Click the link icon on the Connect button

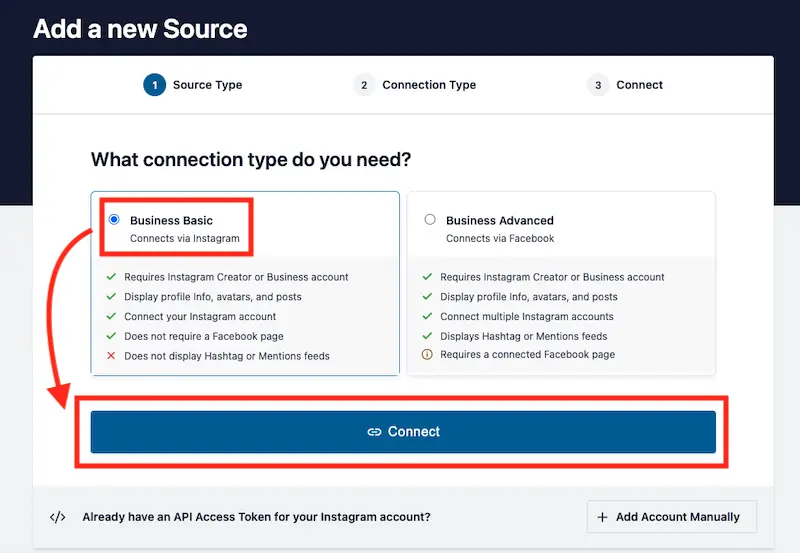pyautogui.click(x=374, y=432)
